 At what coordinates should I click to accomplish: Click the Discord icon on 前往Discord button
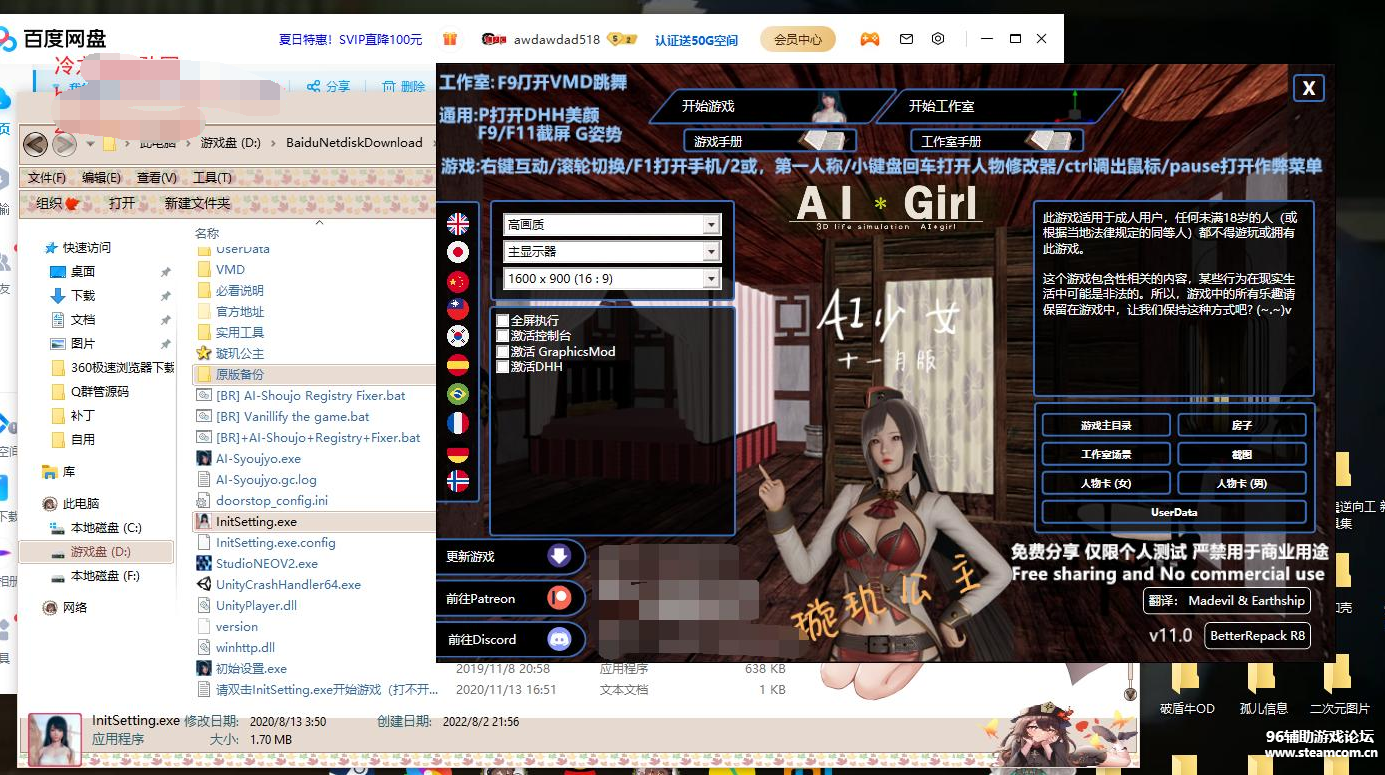tap(561, 640)
